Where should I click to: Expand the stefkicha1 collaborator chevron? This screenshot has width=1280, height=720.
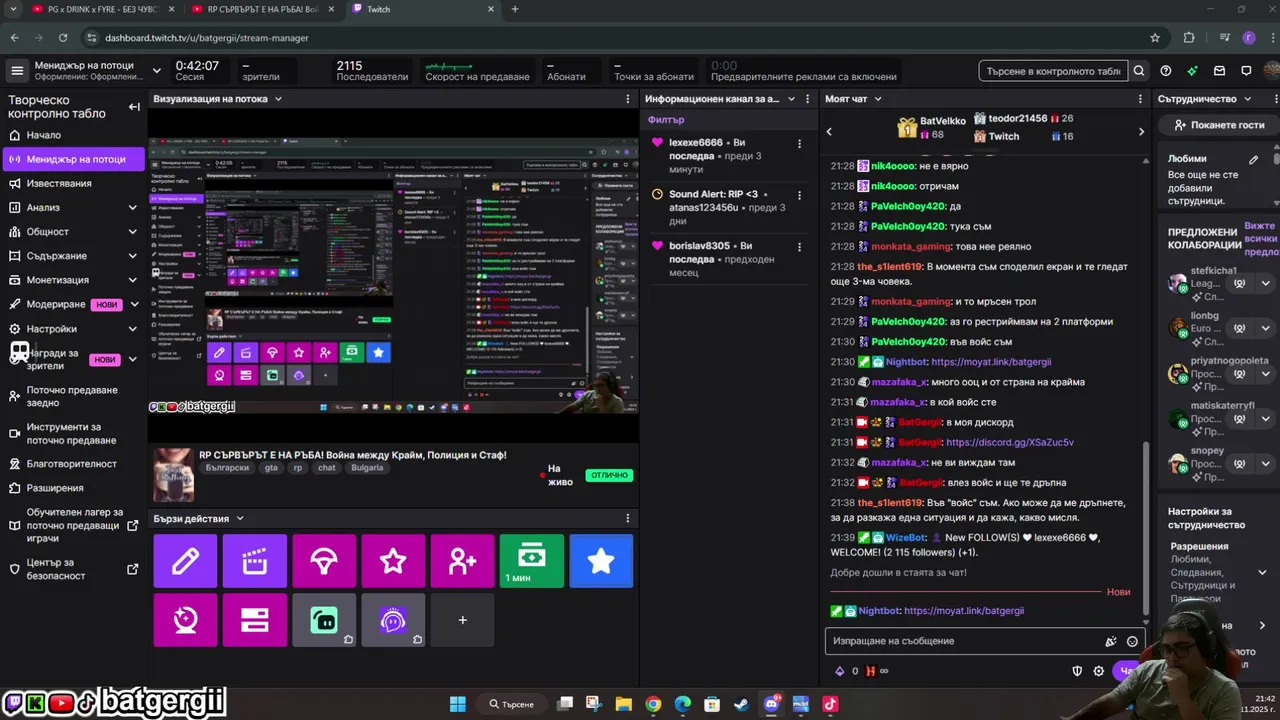point(1264,284)
